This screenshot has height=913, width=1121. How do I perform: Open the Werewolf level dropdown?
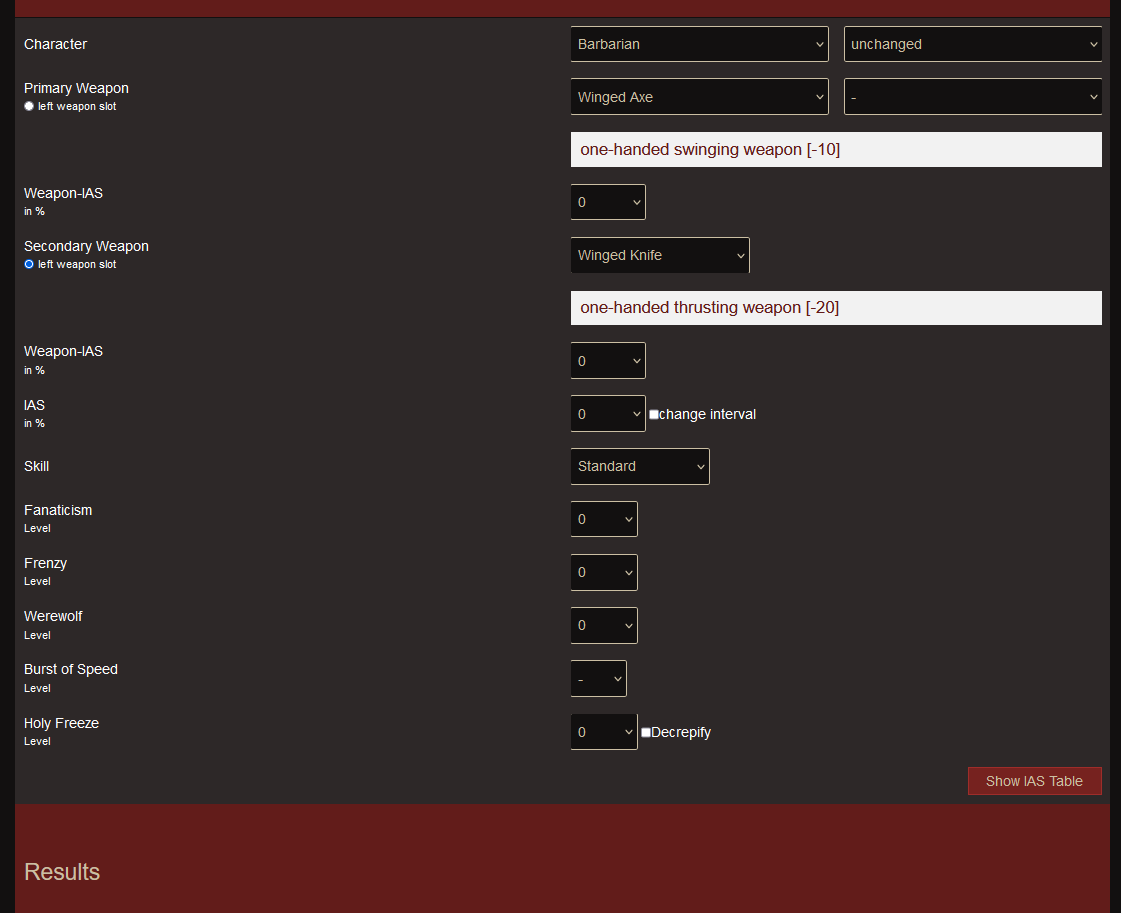click(604, 626)
